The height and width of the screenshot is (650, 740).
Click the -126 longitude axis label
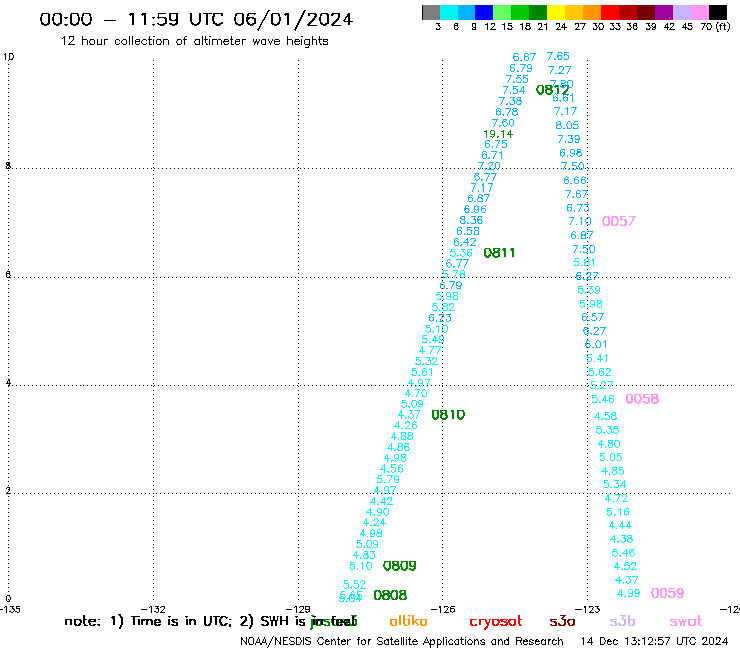[x=443, y=609]
